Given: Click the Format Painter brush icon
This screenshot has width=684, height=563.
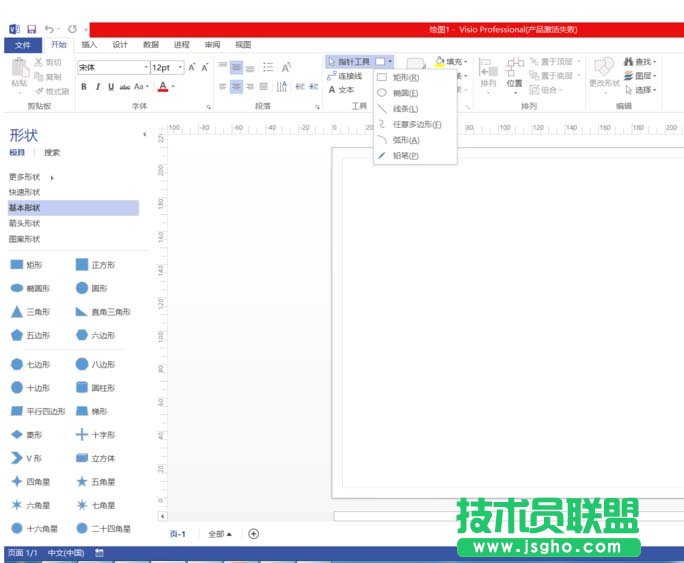Looking at the screenshot, I should [40, 91].
